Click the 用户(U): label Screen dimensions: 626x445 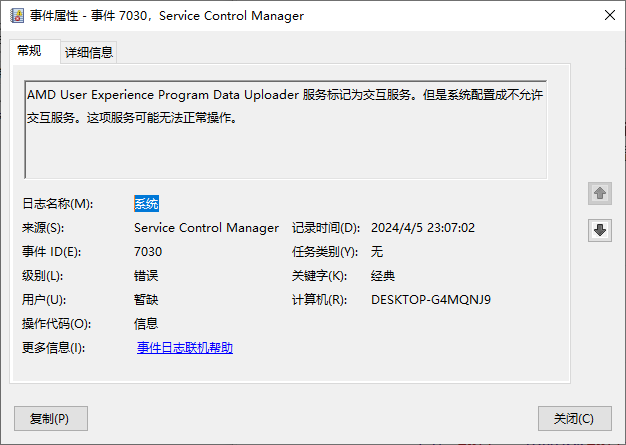(x=44, y=300)
